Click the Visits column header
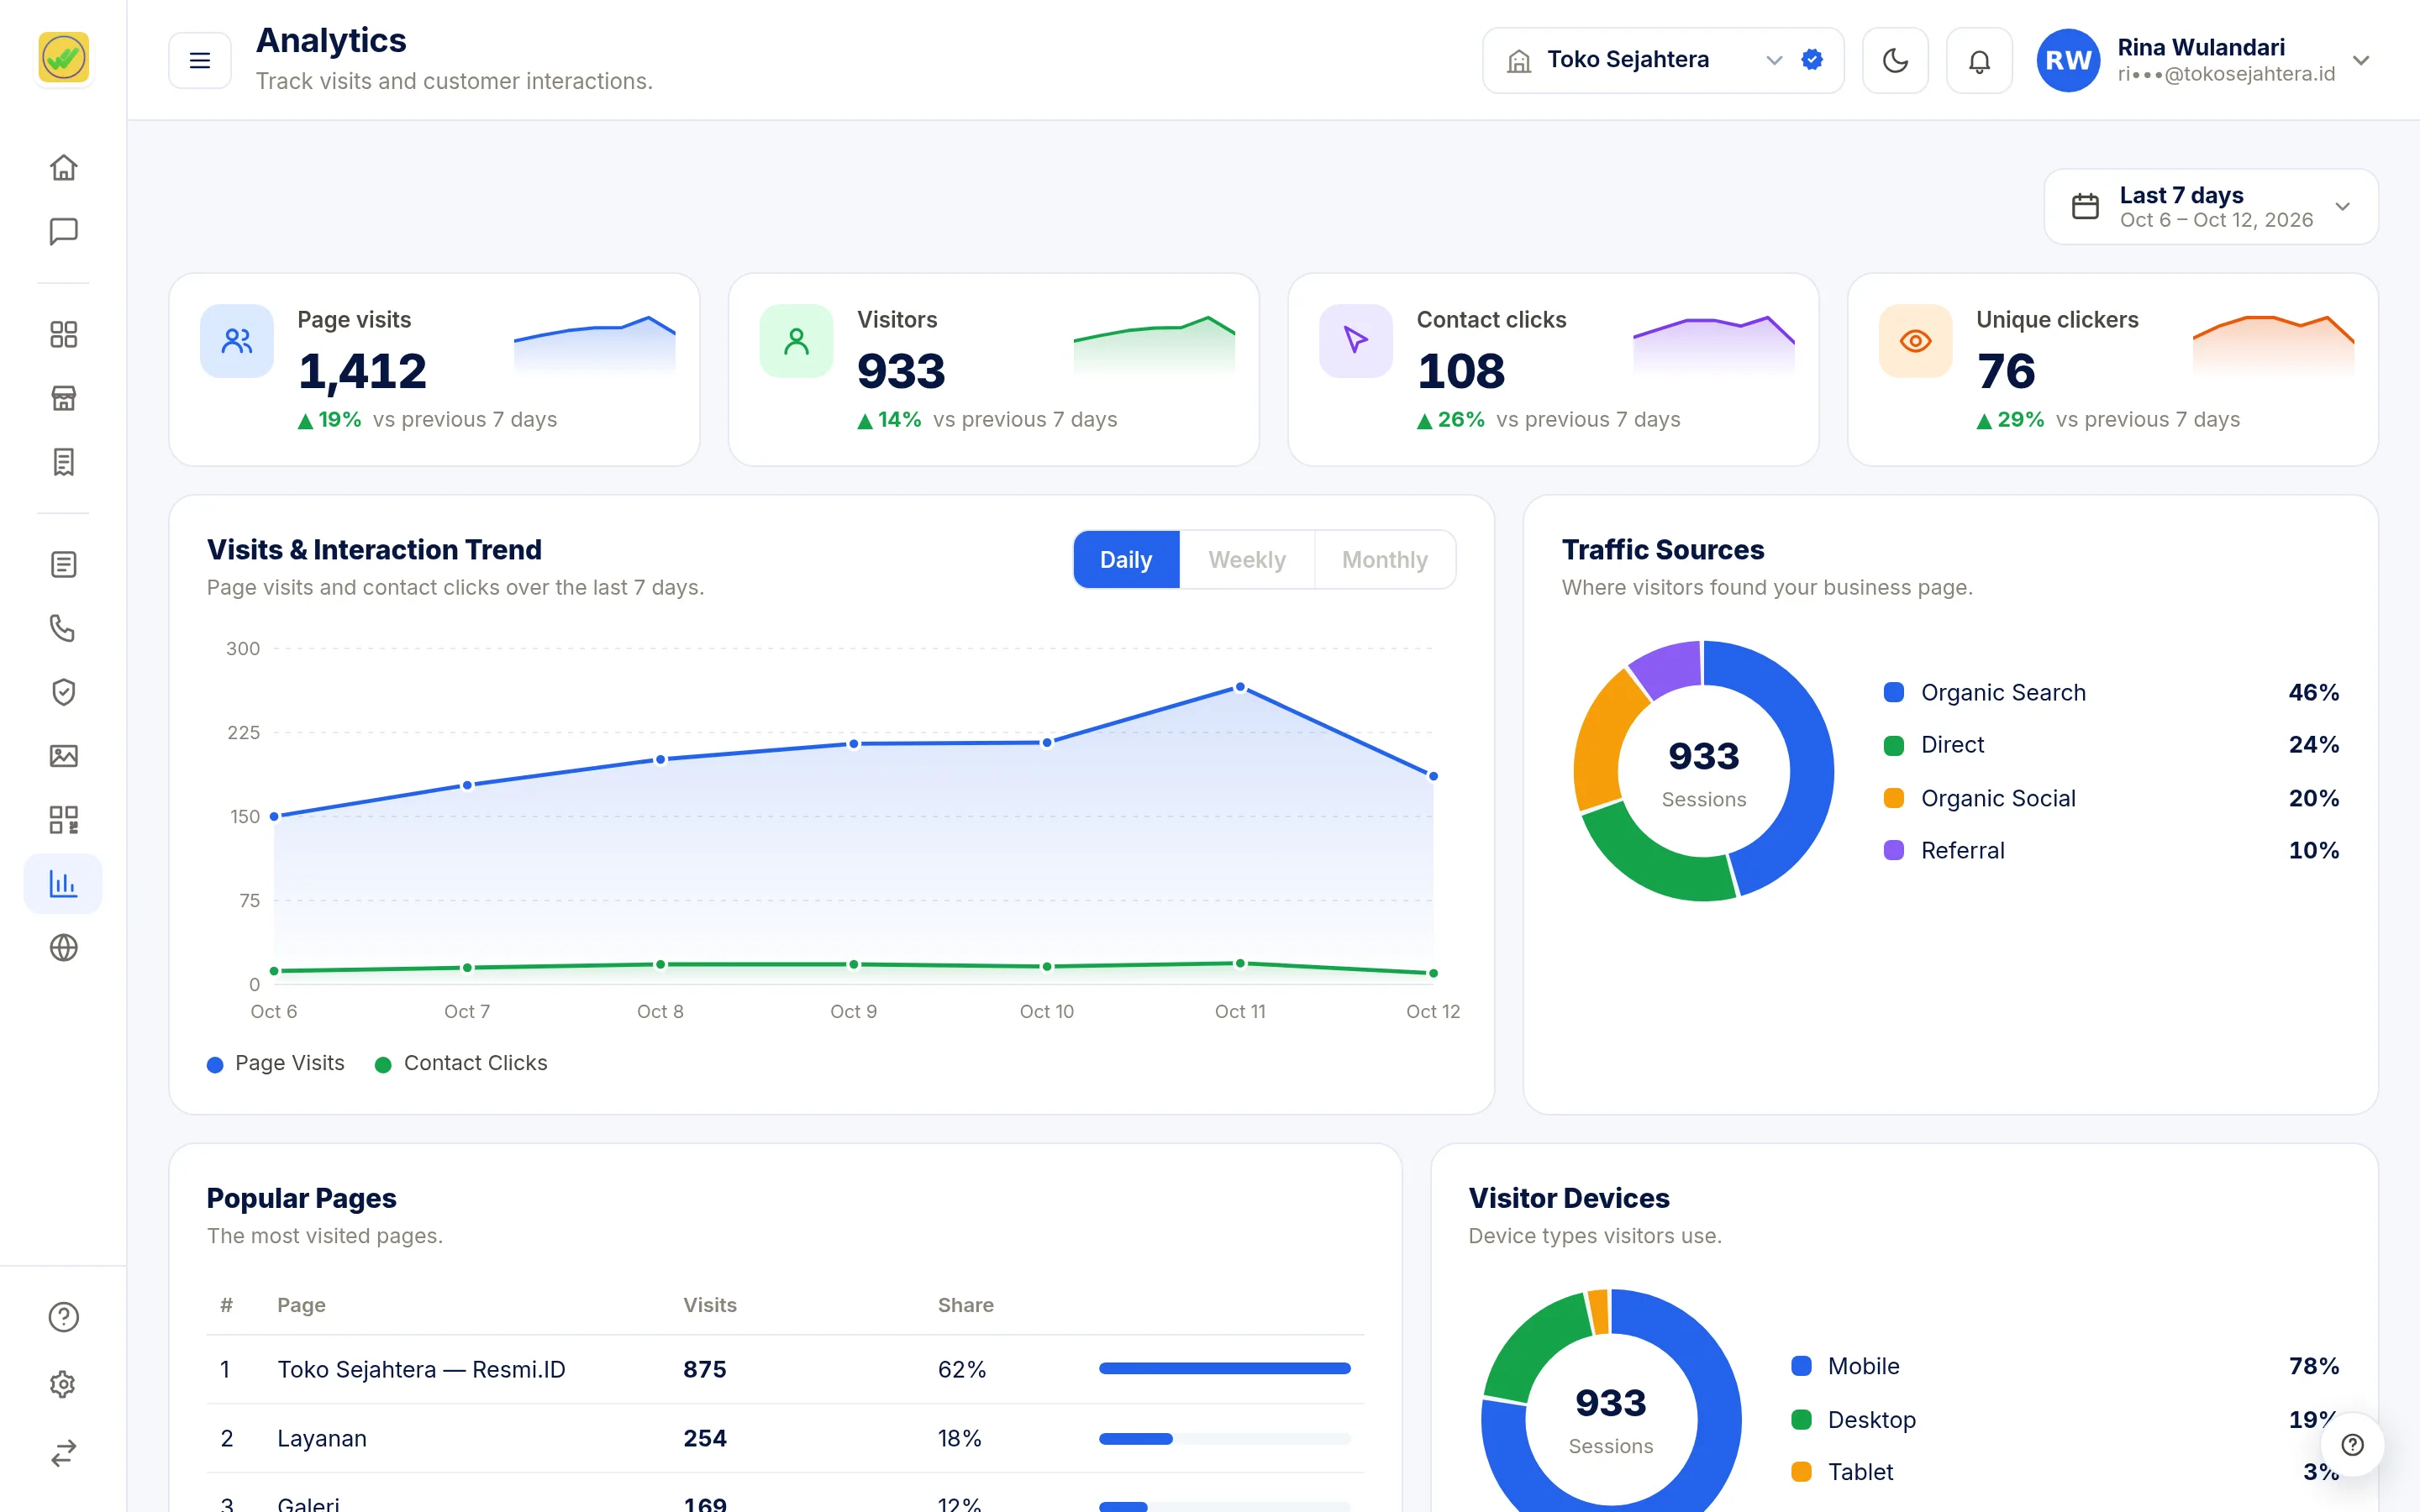 (x=710, y=1305)
